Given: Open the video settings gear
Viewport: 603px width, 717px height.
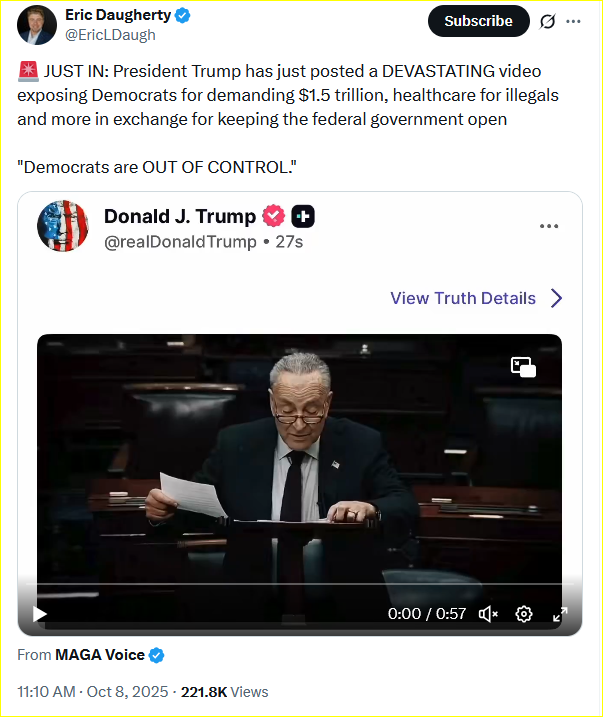Looking at the screenshot, I should pyautogui.click(x=524, y=614).
